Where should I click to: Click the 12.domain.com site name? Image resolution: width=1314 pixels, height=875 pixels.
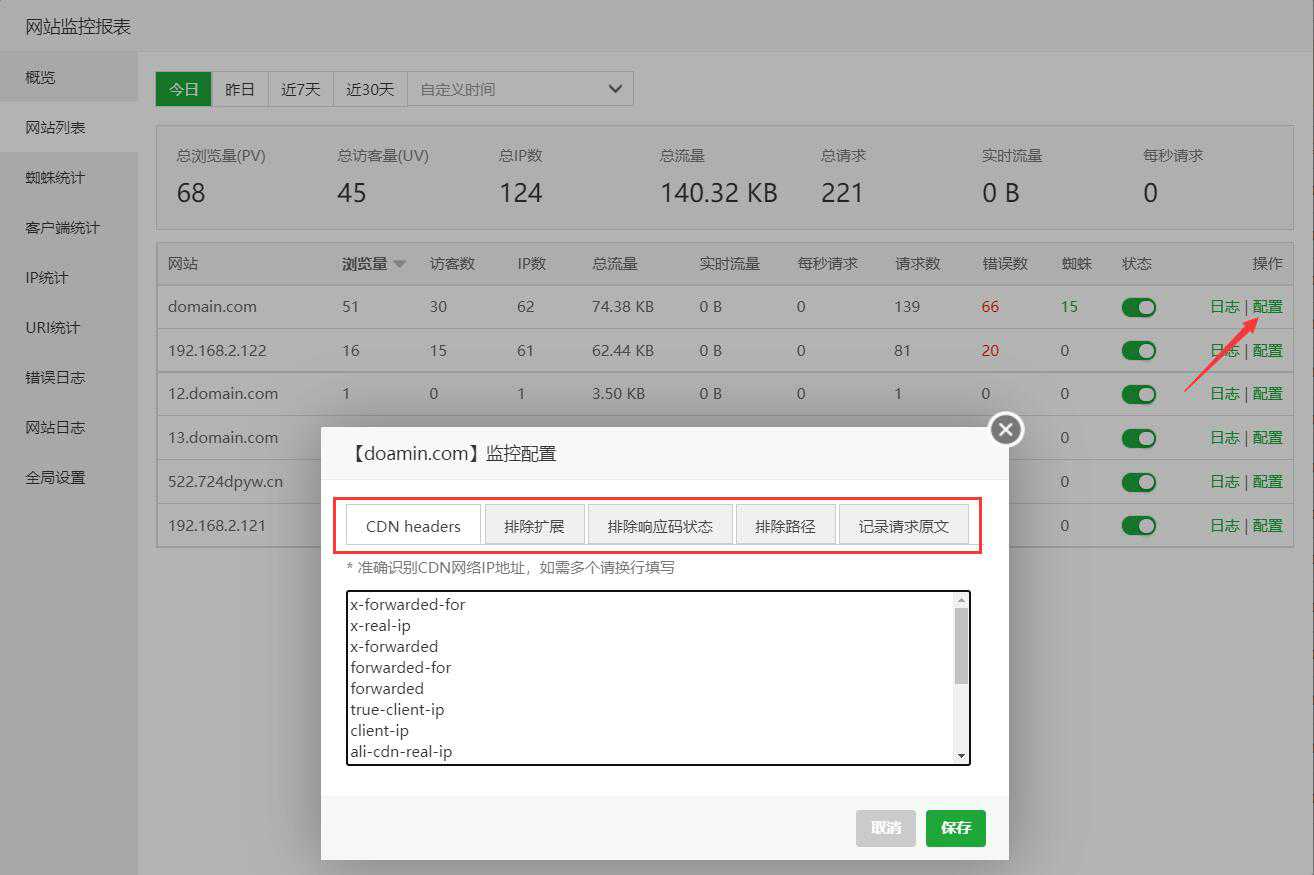[223, 394]
